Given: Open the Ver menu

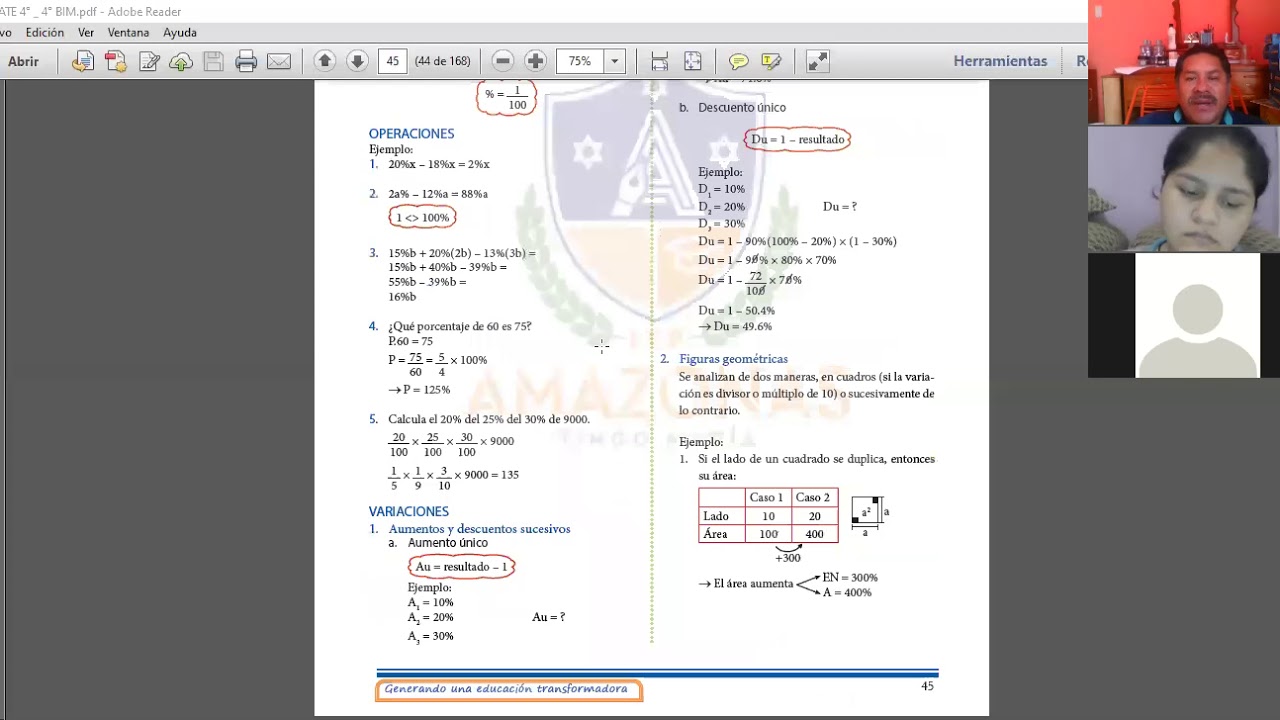Looking at the screenshot, I should click(x=86, y=32).
